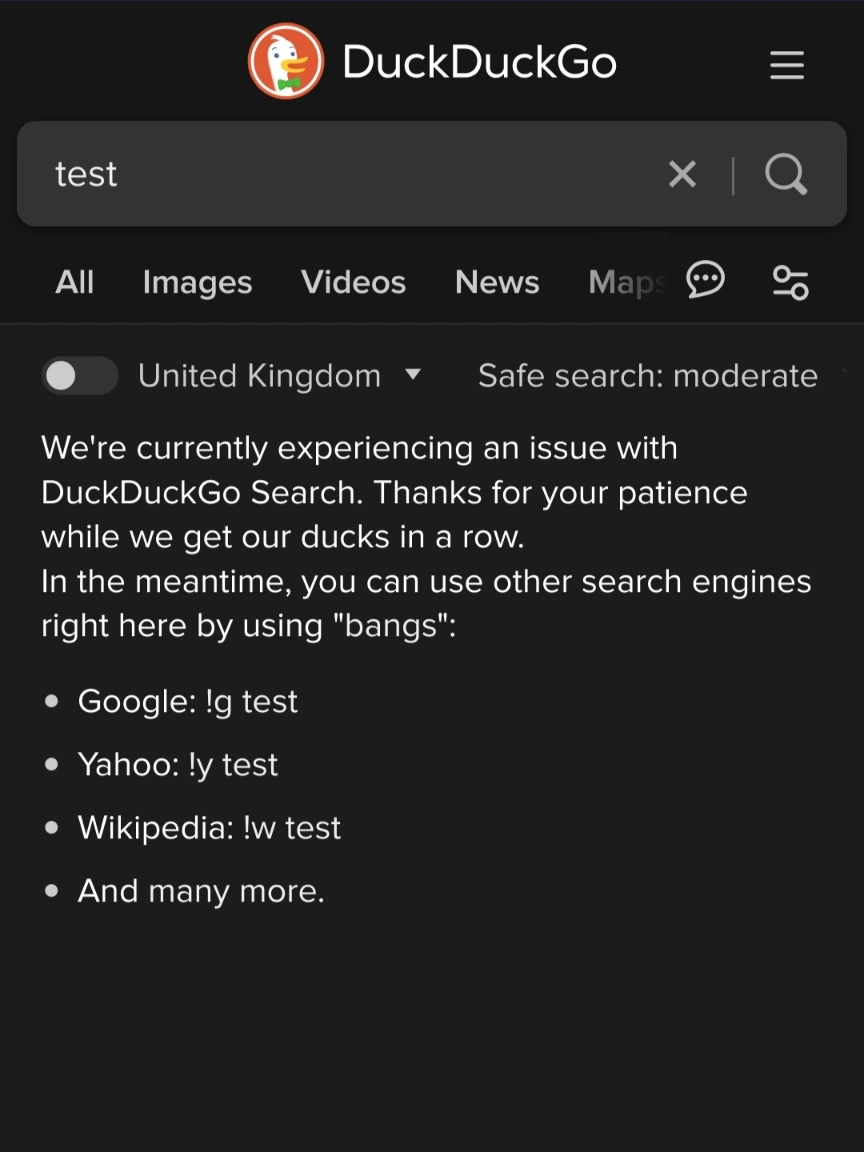Click the "Yahoo: !y test" bang item
Image resolution: width=864 pixels, height=1152 pixels.
[178, 764]
